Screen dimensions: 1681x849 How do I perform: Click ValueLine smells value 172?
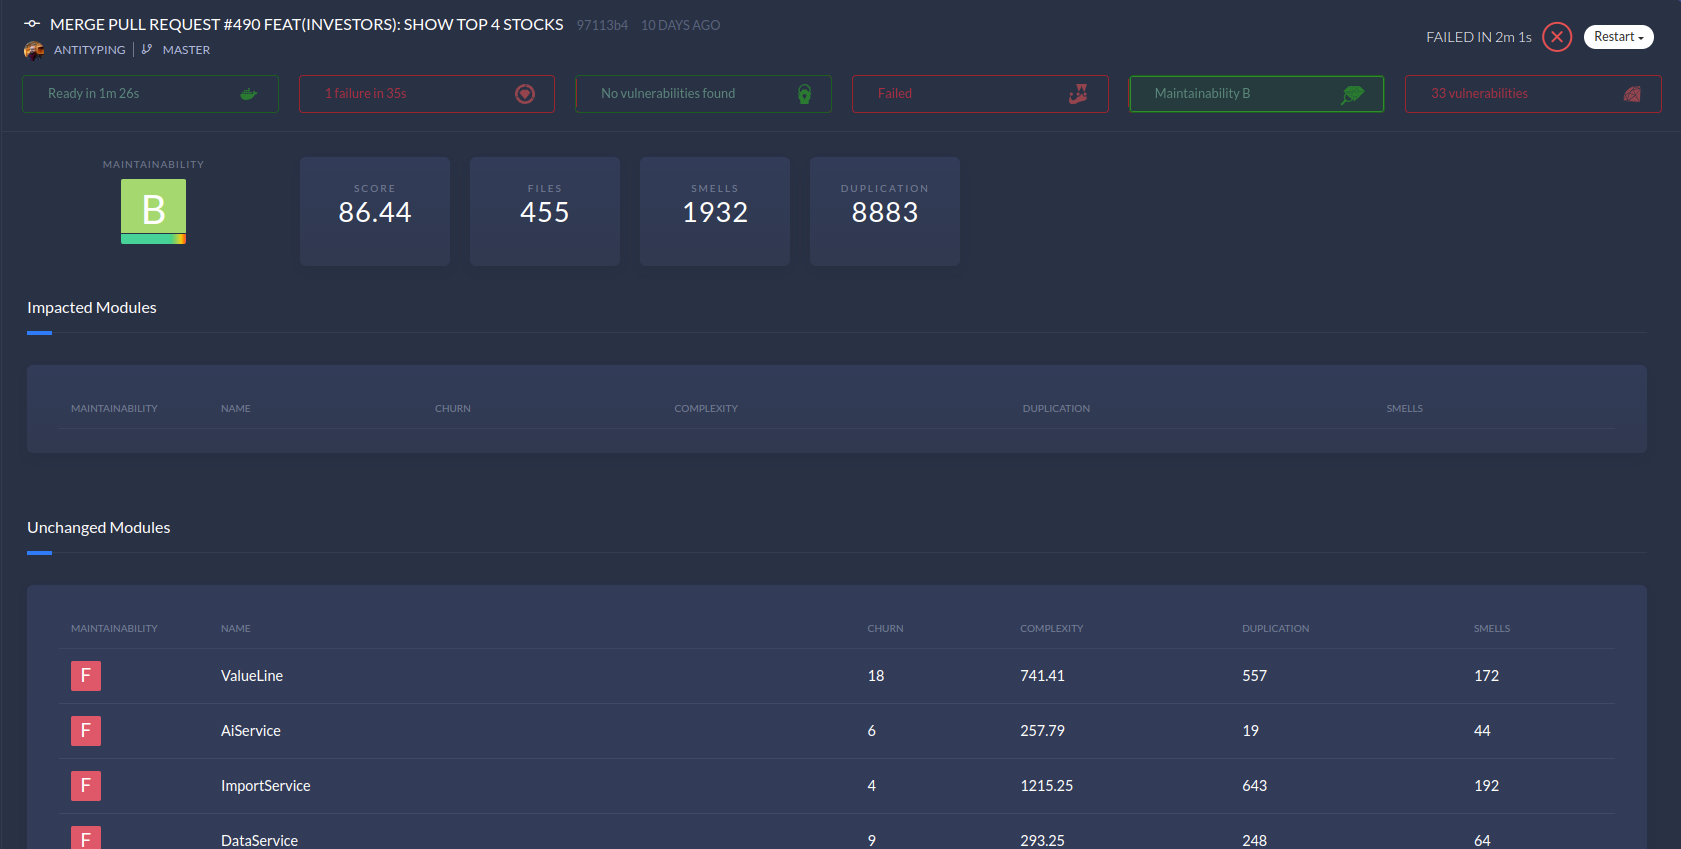tap(1487, 676)
